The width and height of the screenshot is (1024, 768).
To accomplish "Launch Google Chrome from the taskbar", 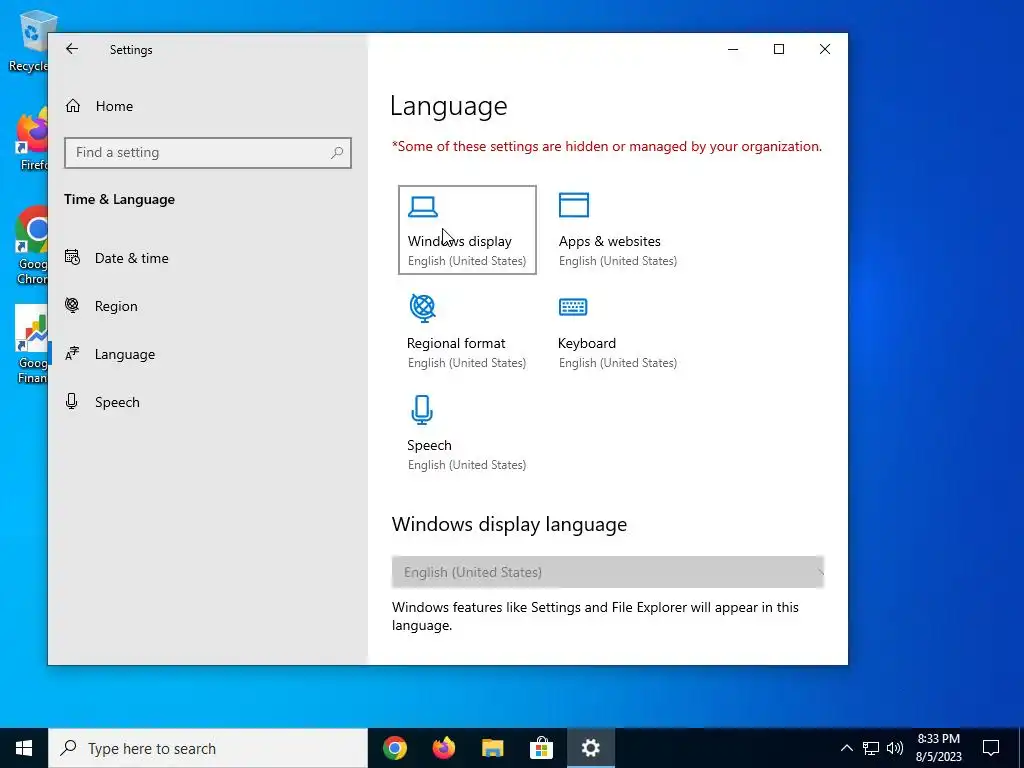I will click(x=395, y=748).
